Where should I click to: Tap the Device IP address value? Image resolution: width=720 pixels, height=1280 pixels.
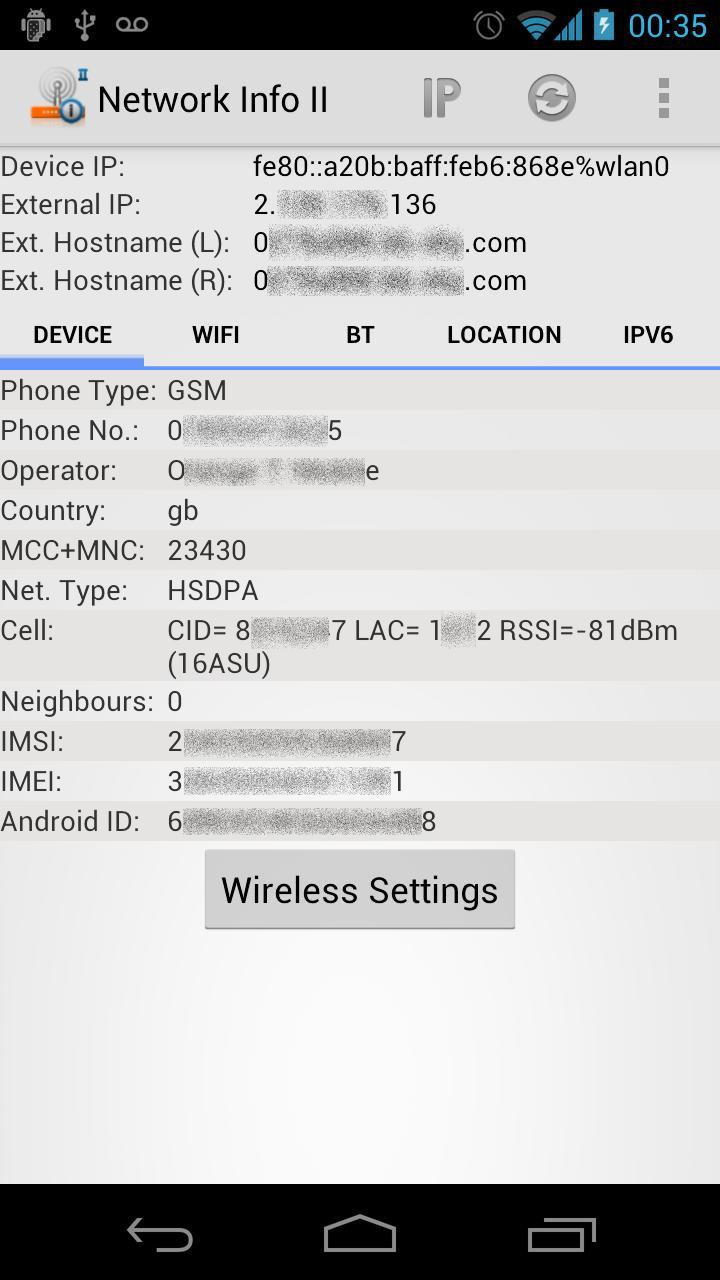461,166
